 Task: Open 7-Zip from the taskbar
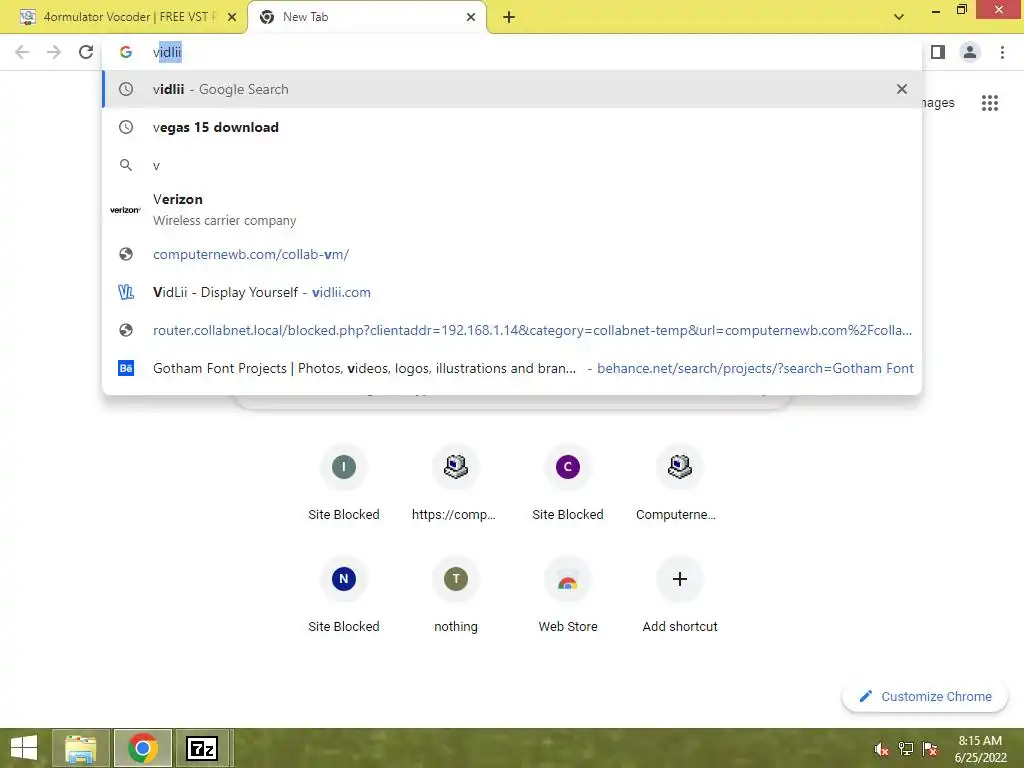pyautogui.click(x=202, y=748)
